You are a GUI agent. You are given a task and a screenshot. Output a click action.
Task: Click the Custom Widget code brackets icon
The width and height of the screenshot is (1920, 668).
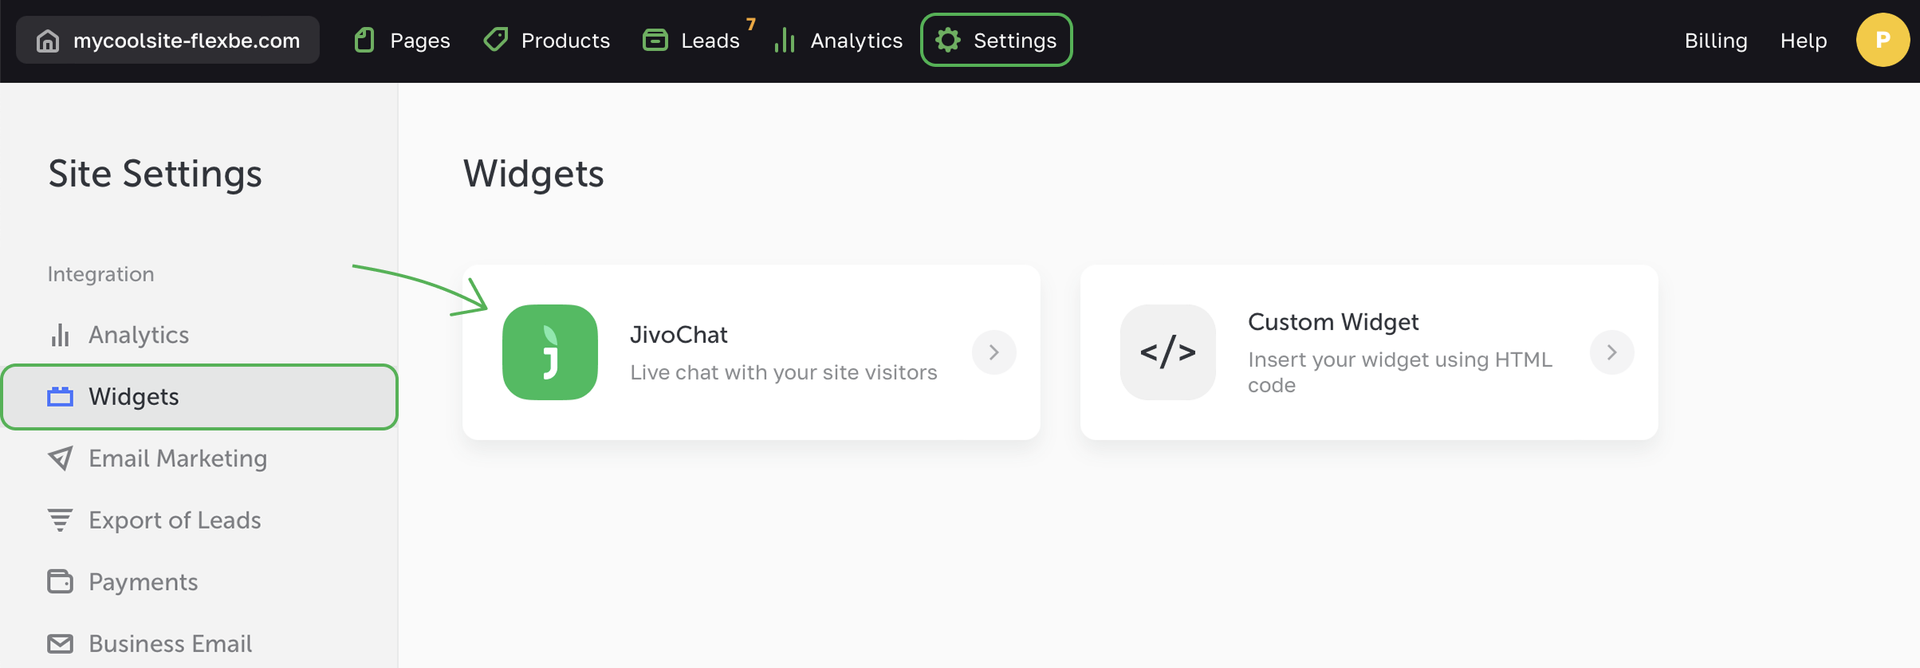[1167, 352]
